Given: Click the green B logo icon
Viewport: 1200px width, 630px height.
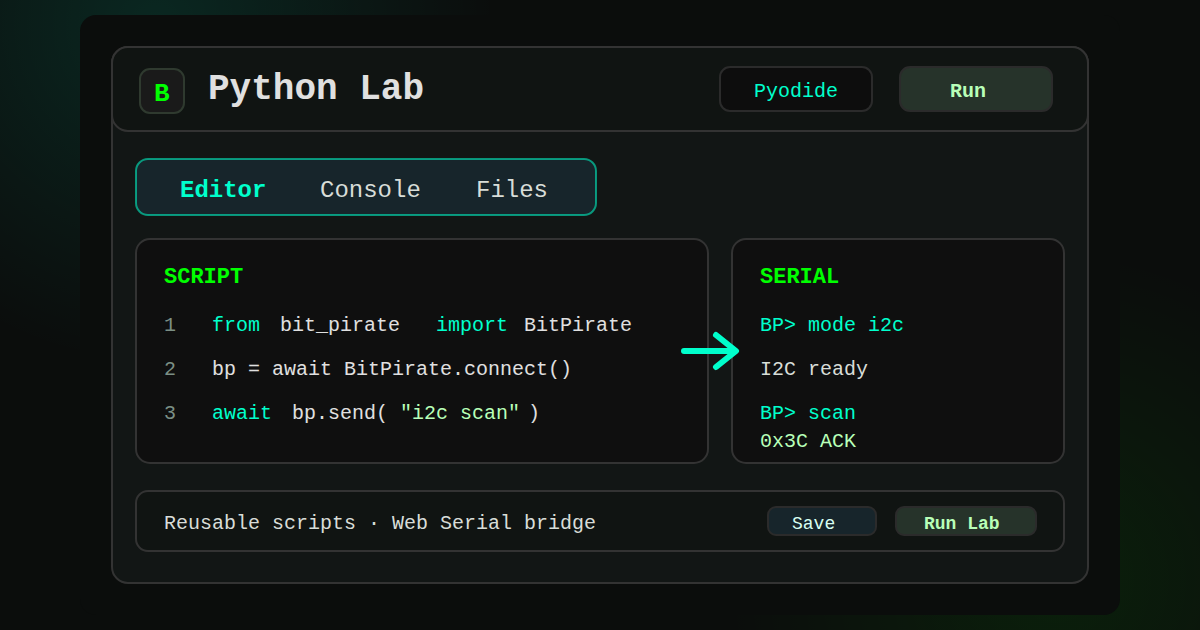Looking at the screenshot, I should coord(162,91).
